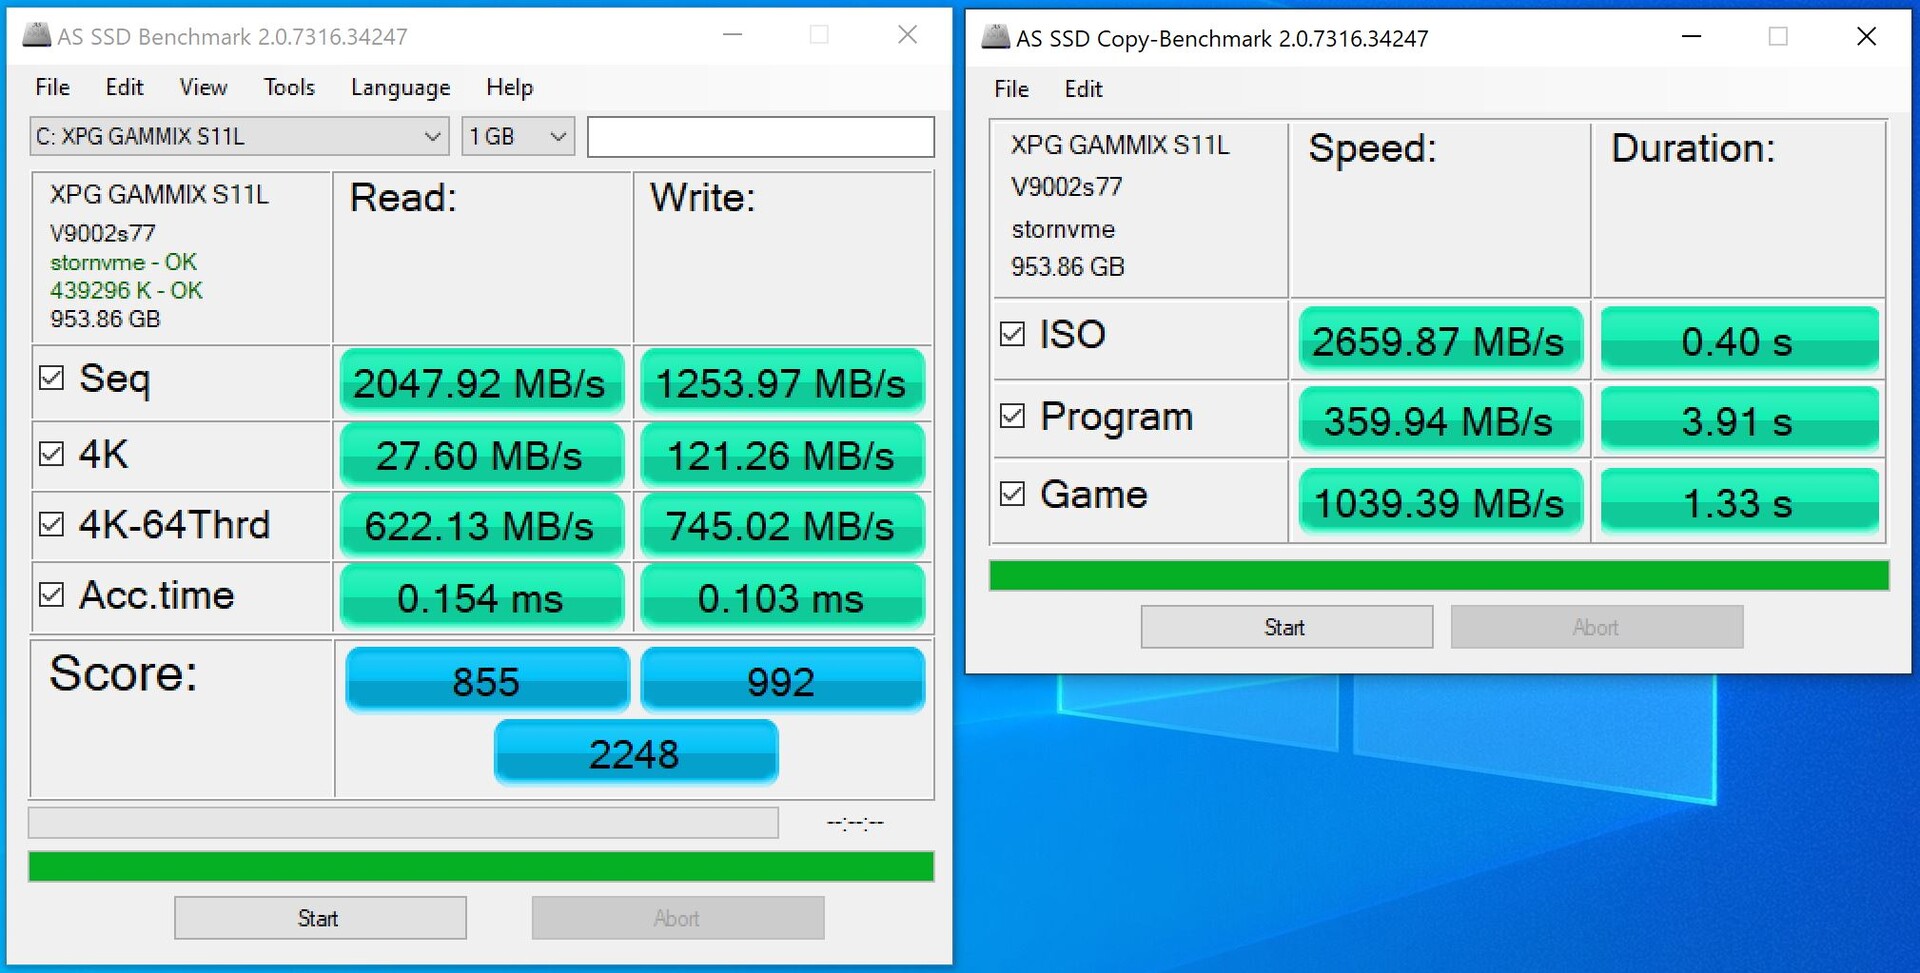The image size is (1920, 973).
Task: Click the Seq write result 1253.97 MB/s
Action: point(782,382)
